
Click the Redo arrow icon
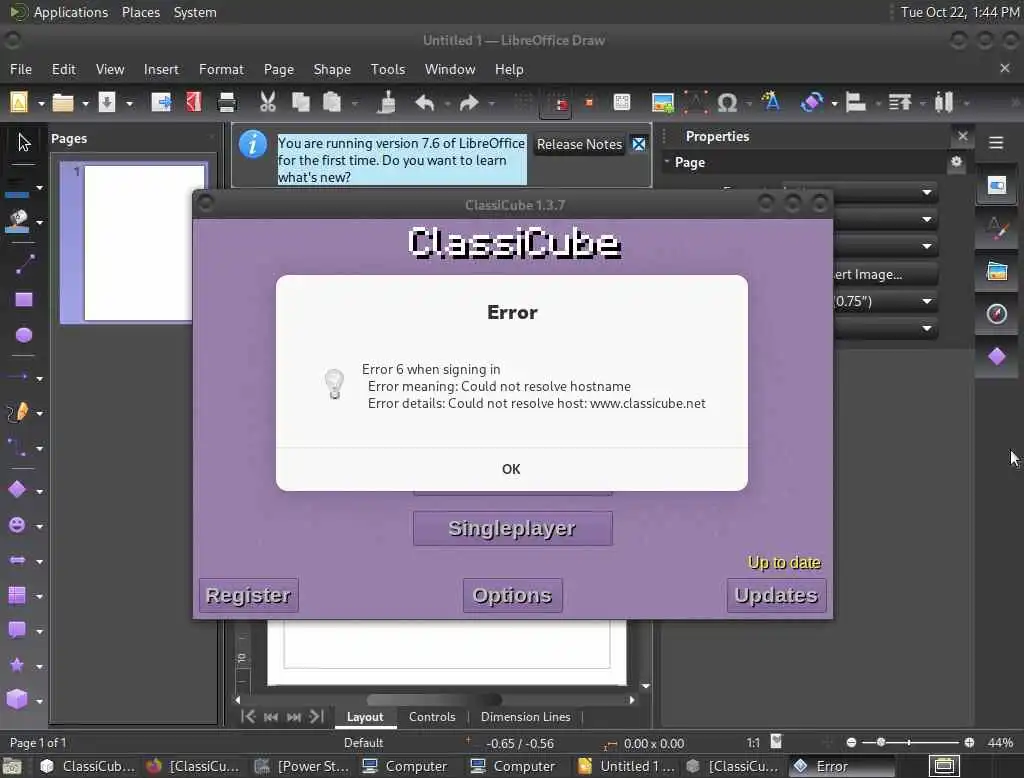tap(469, 103)
